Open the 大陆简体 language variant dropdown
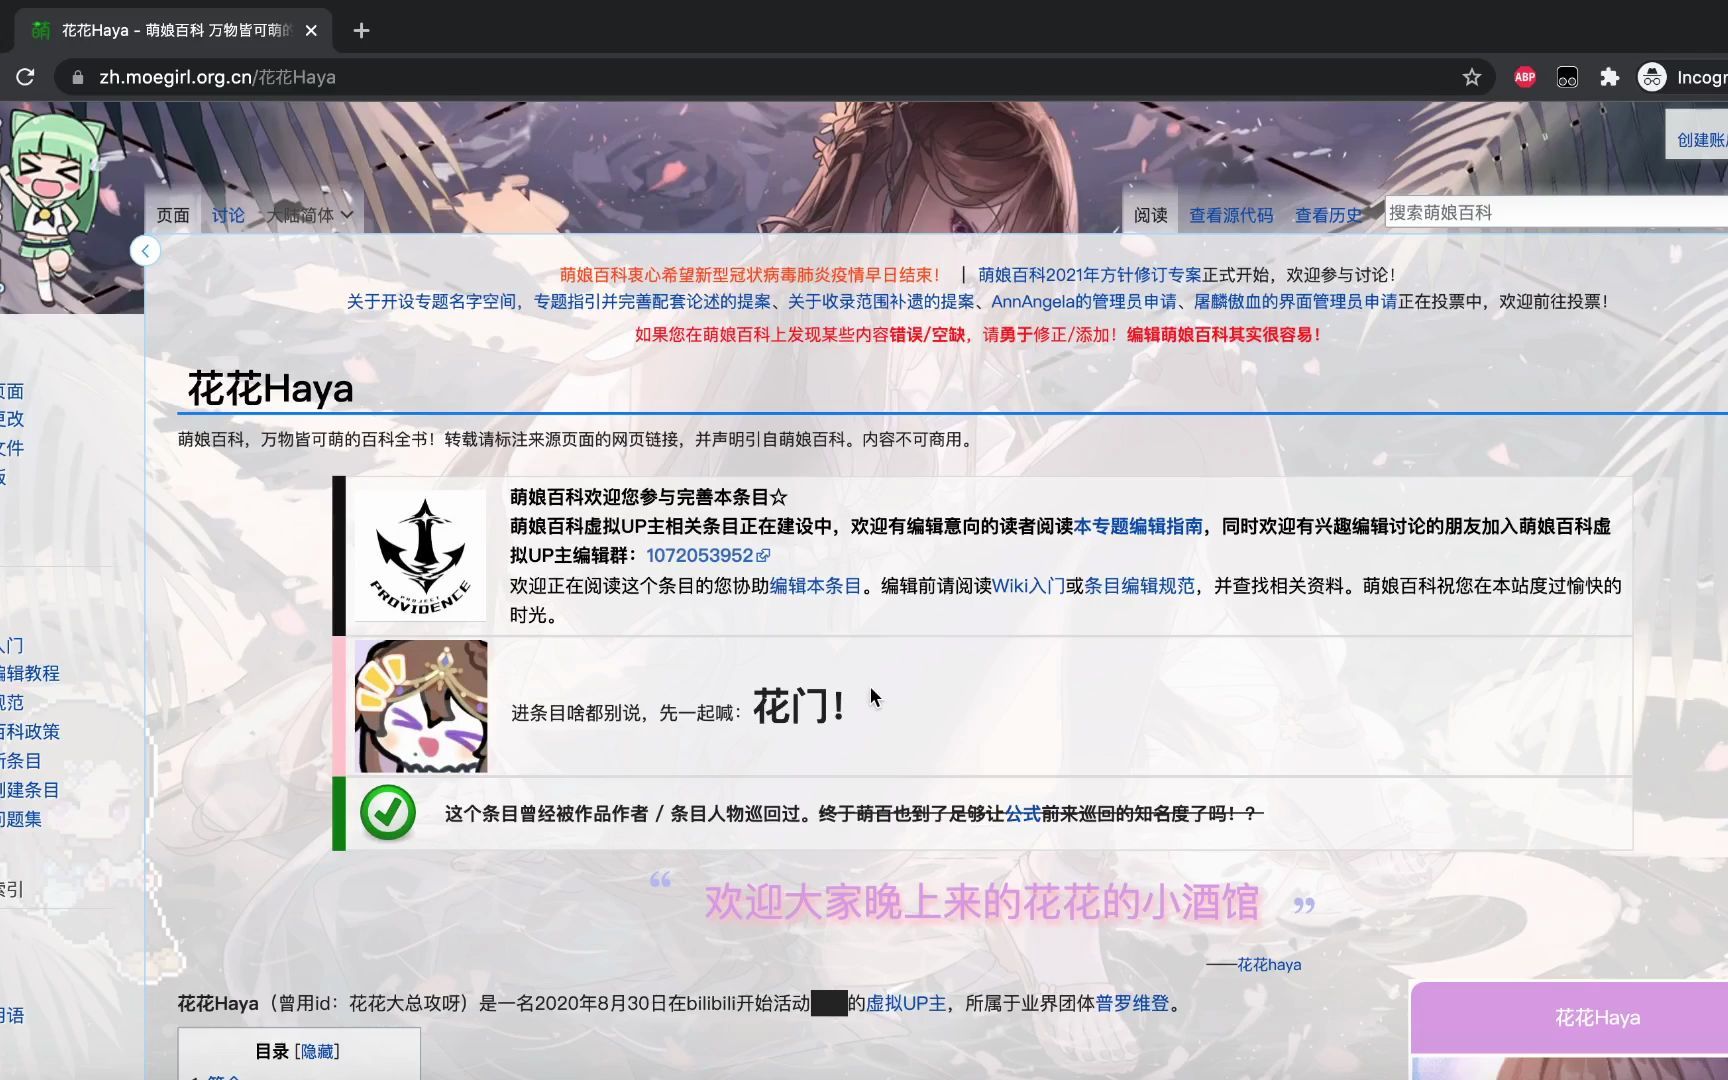 [x=309, y=215]
